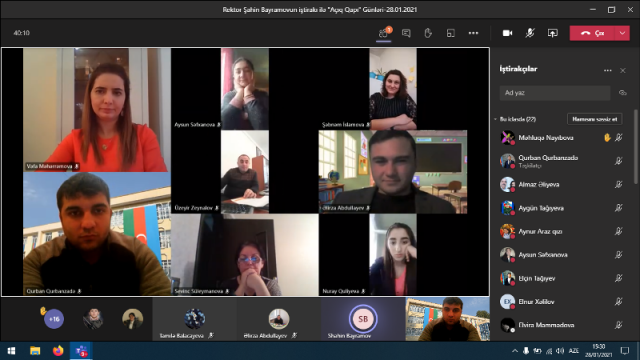Click the red Çıx leave button
Image resolution: width=640 pixels, height=360 pixels.
[x=592, y=33]
